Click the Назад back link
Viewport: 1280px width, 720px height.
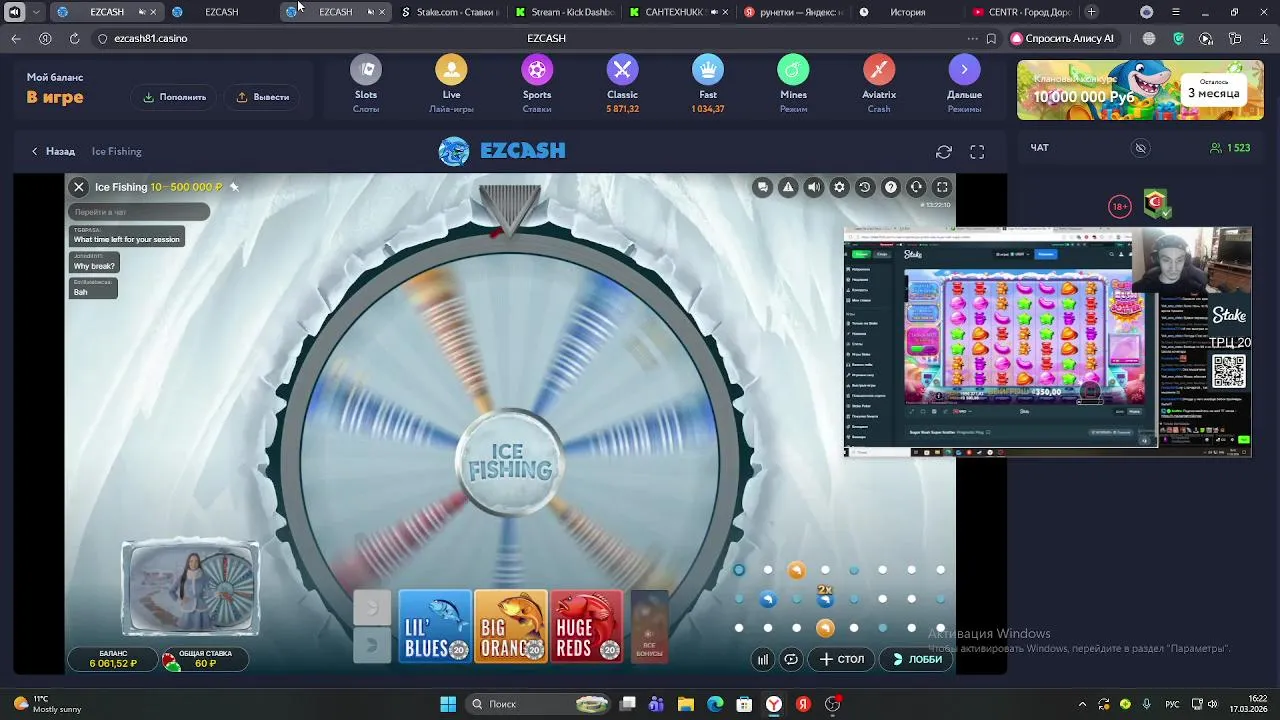tap(53, 151)
